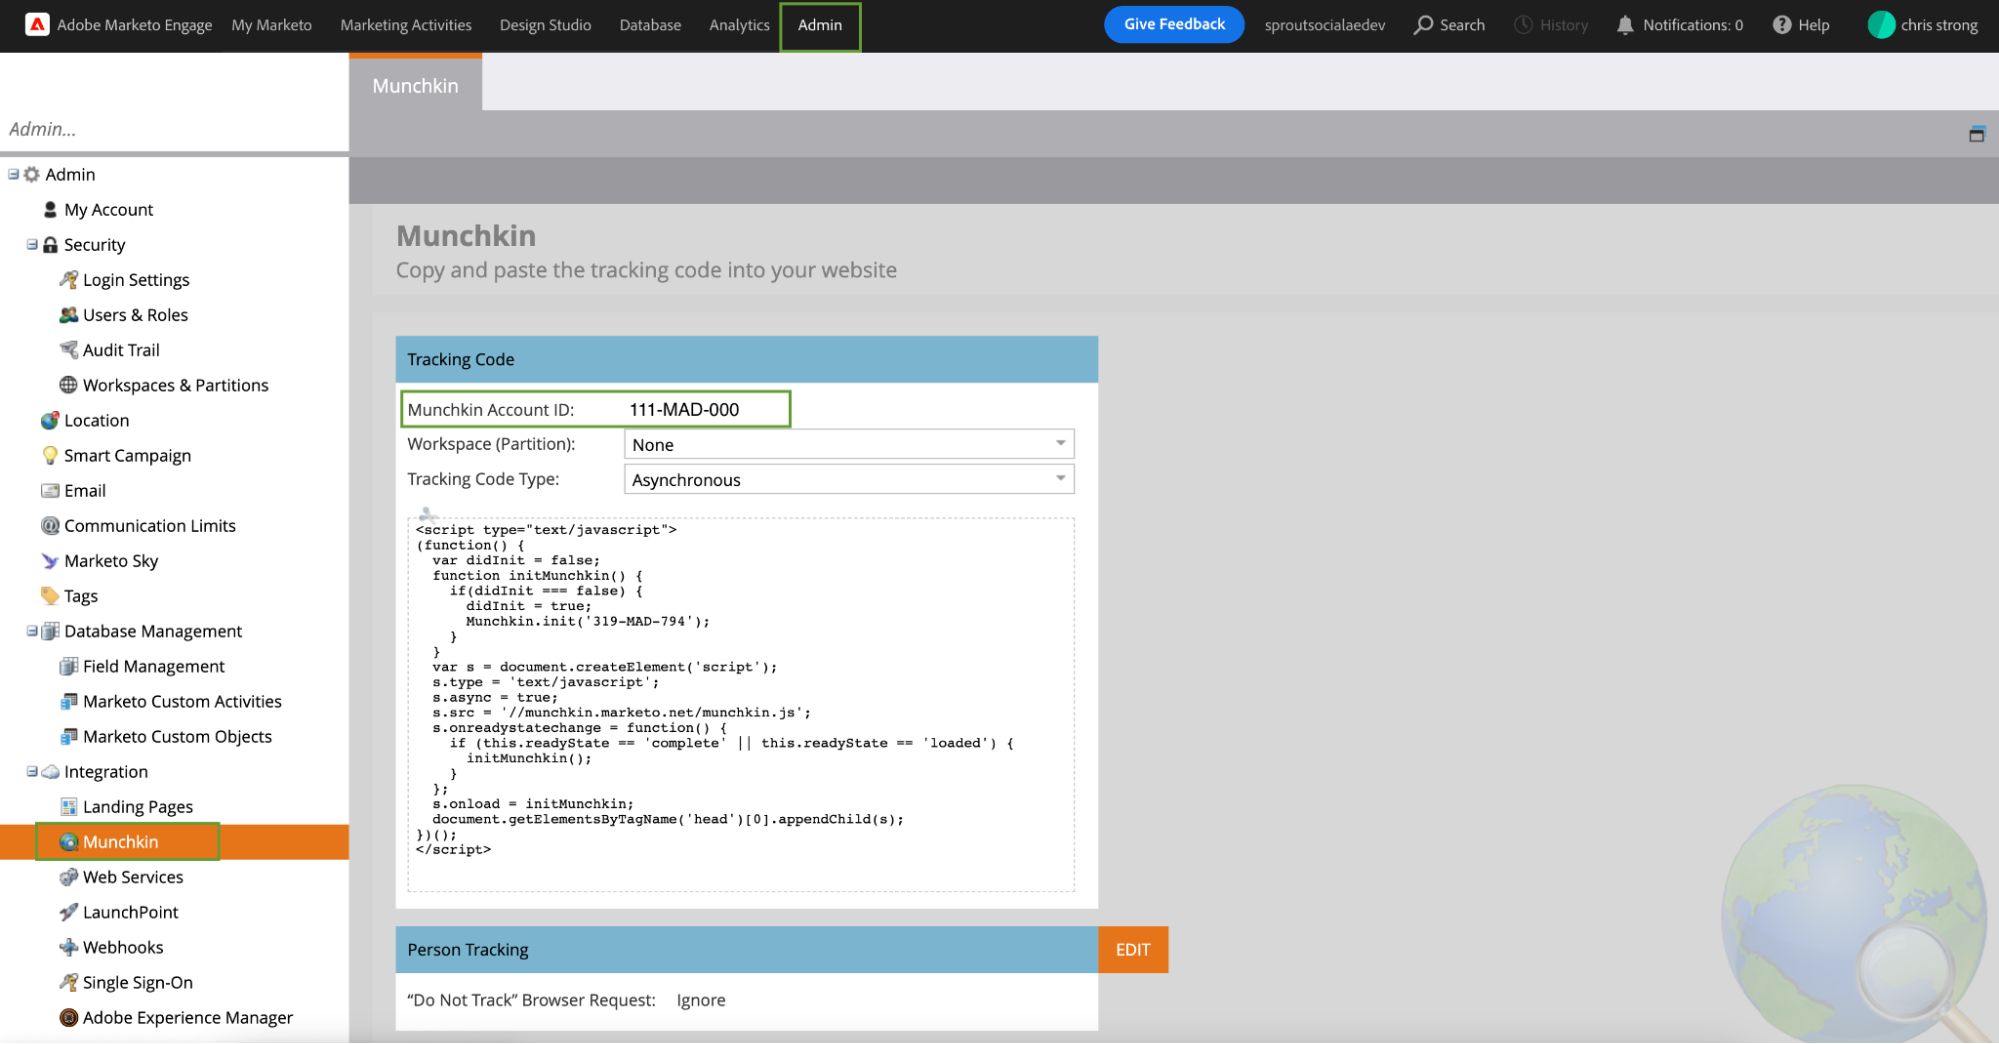Click the Audit Trail icon
Screen dimensions: 1999x1044
pos(68,349)
